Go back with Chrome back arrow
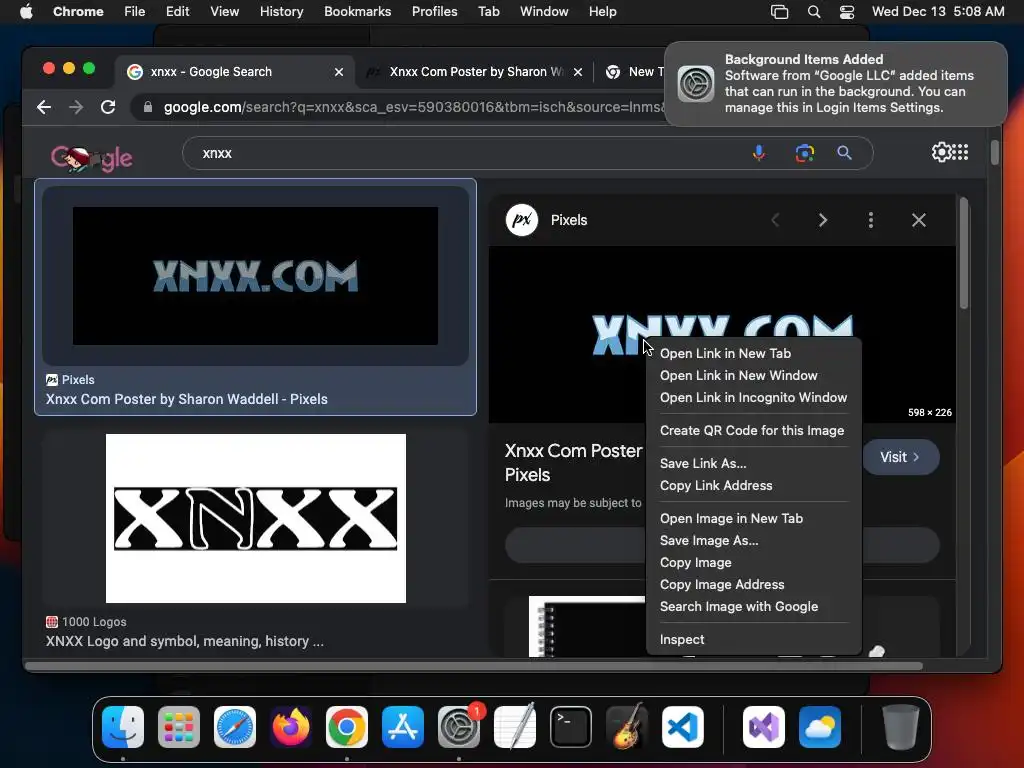1024x768 pixels. coord(44,107)
